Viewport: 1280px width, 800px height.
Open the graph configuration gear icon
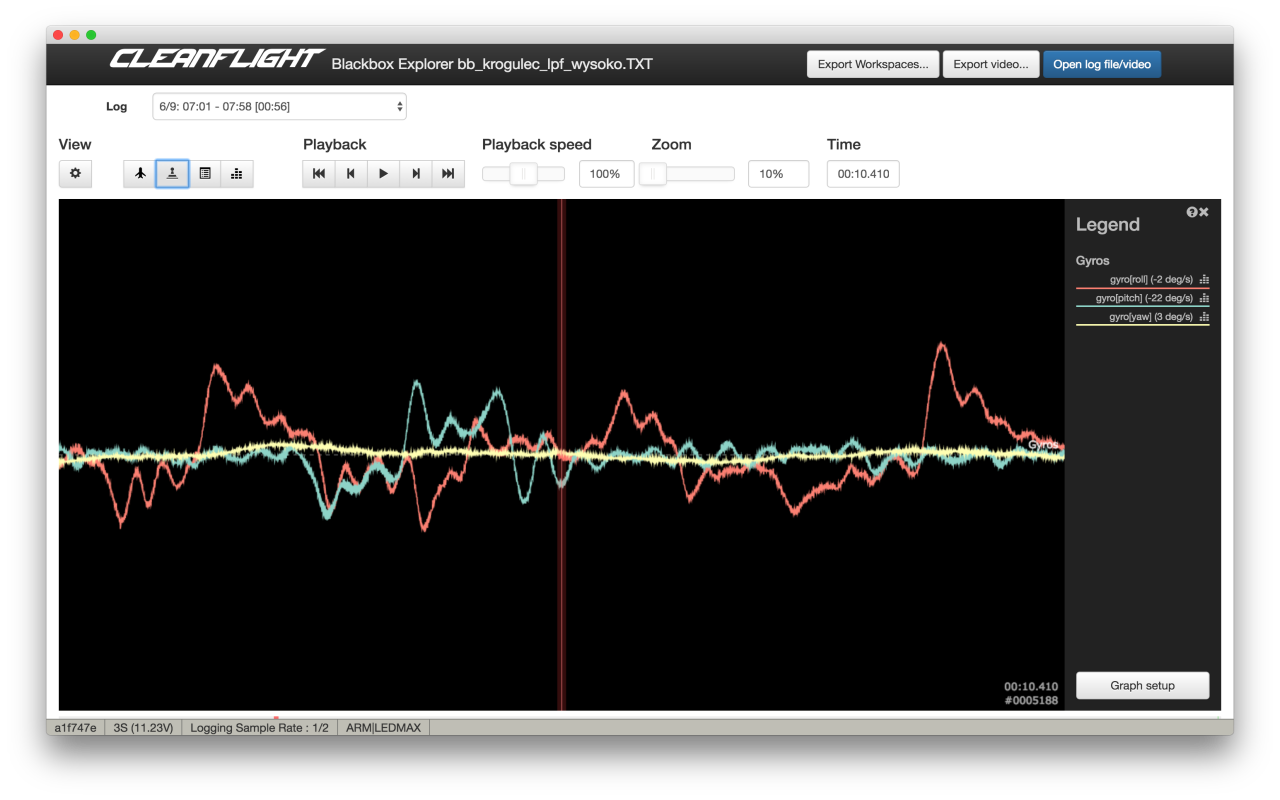75,173
